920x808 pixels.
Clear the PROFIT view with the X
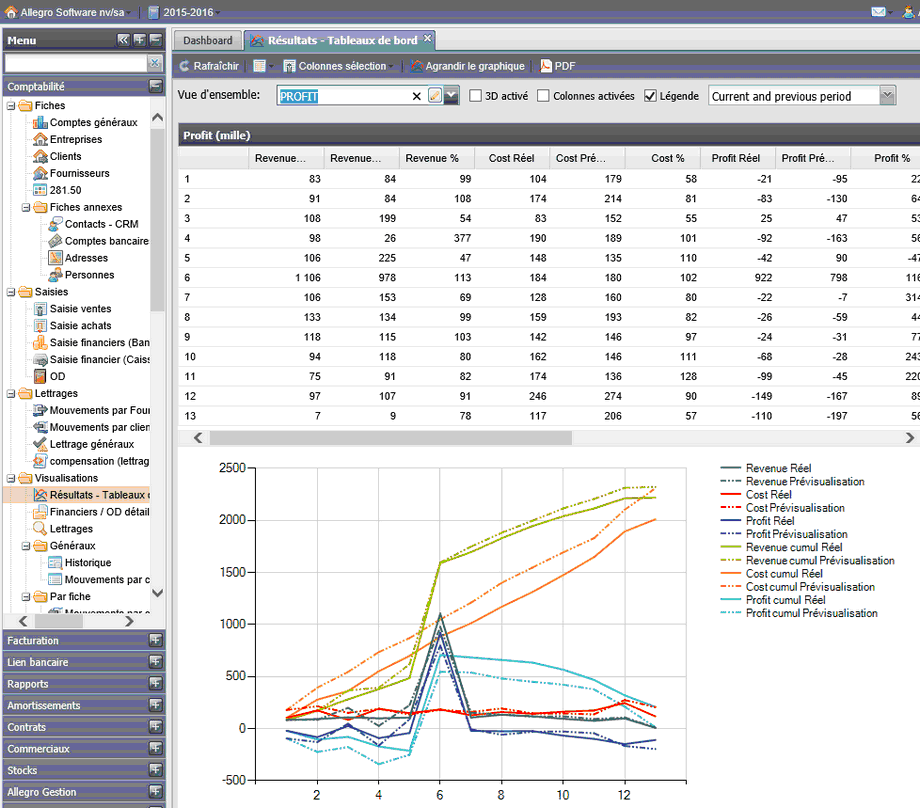click(x=417, y=96)
